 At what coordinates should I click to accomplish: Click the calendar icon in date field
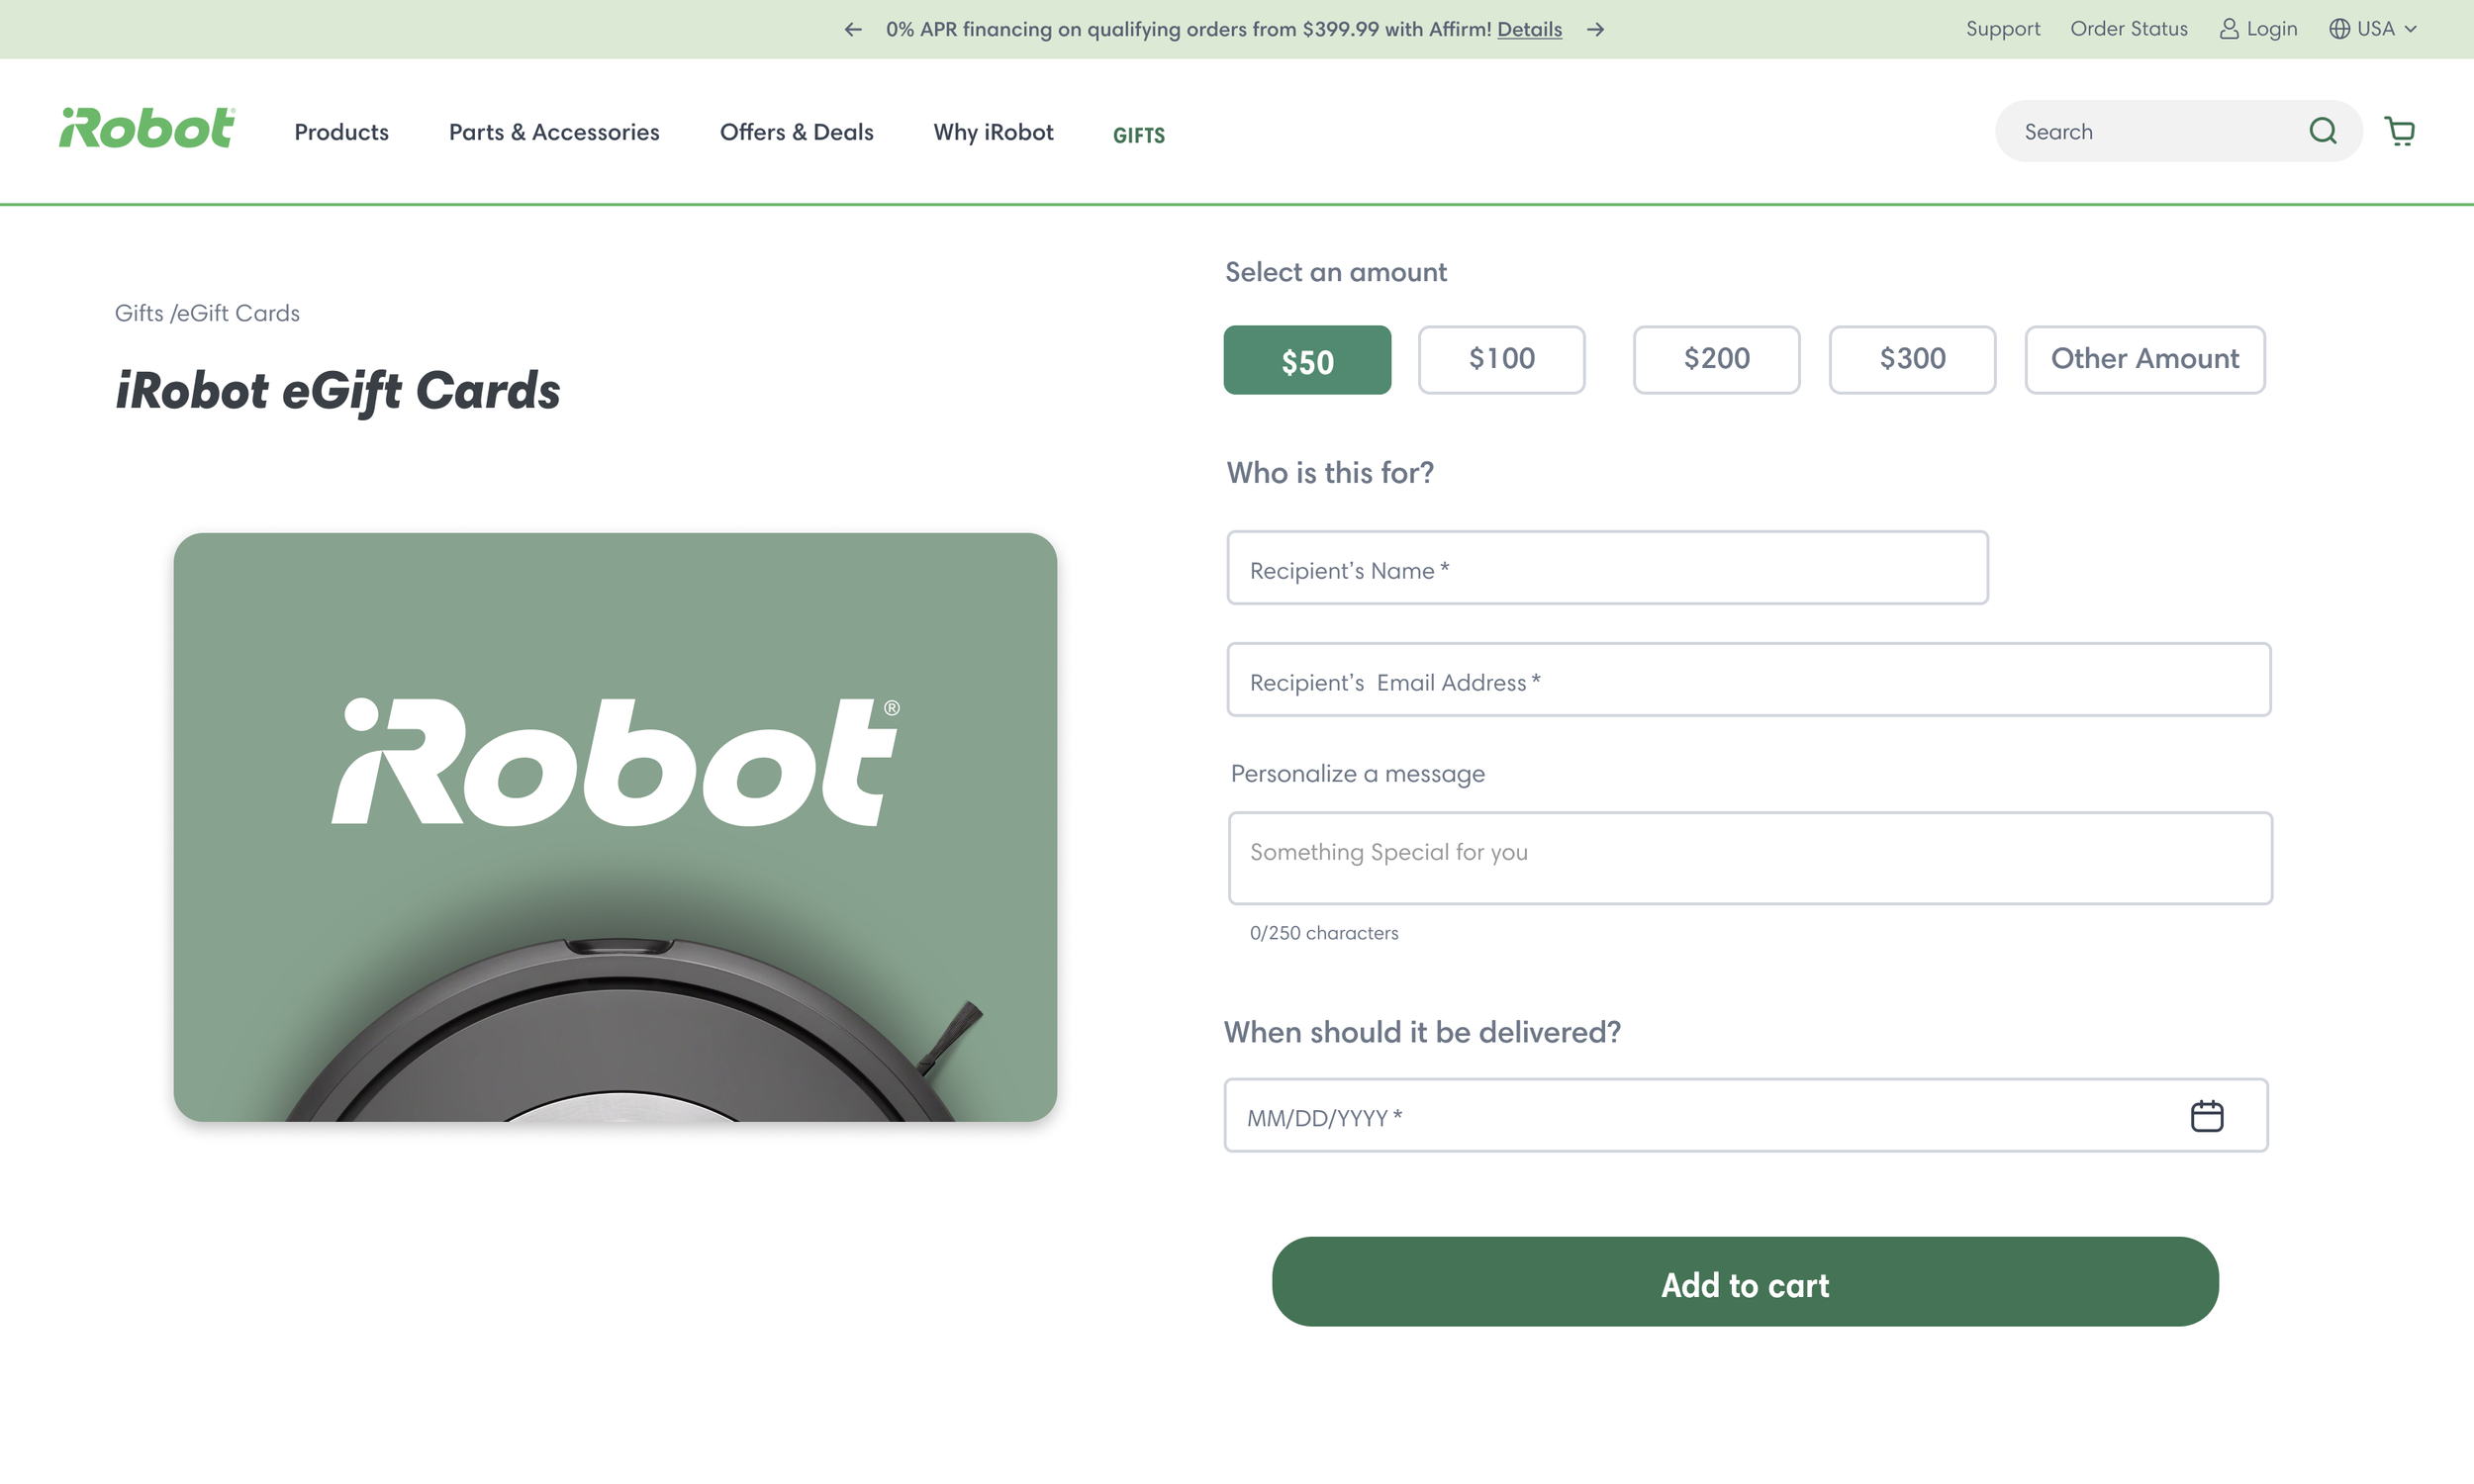[2206, 1116]
